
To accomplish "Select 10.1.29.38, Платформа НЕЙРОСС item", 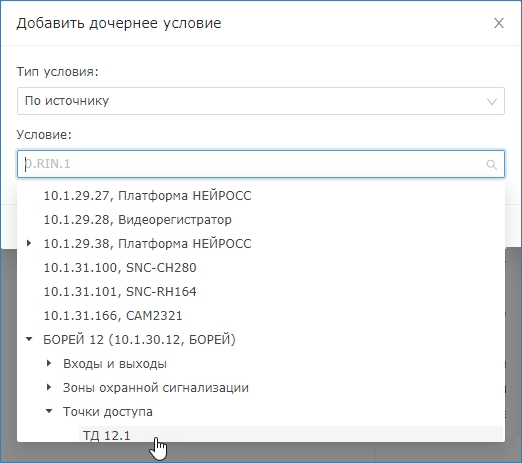I will (147, 244).
